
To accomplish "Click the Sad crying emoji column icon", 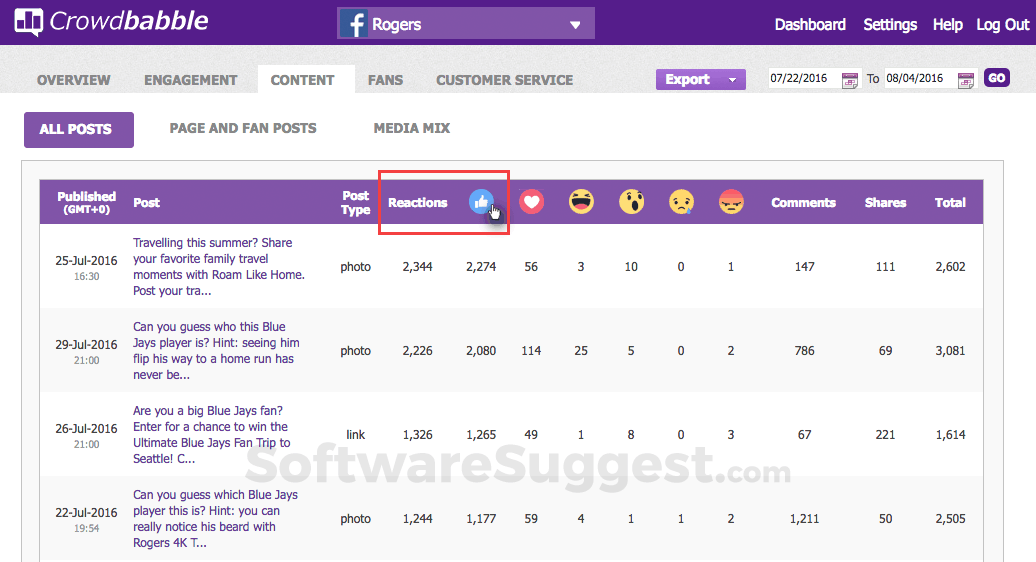I will tap(681, 201).
